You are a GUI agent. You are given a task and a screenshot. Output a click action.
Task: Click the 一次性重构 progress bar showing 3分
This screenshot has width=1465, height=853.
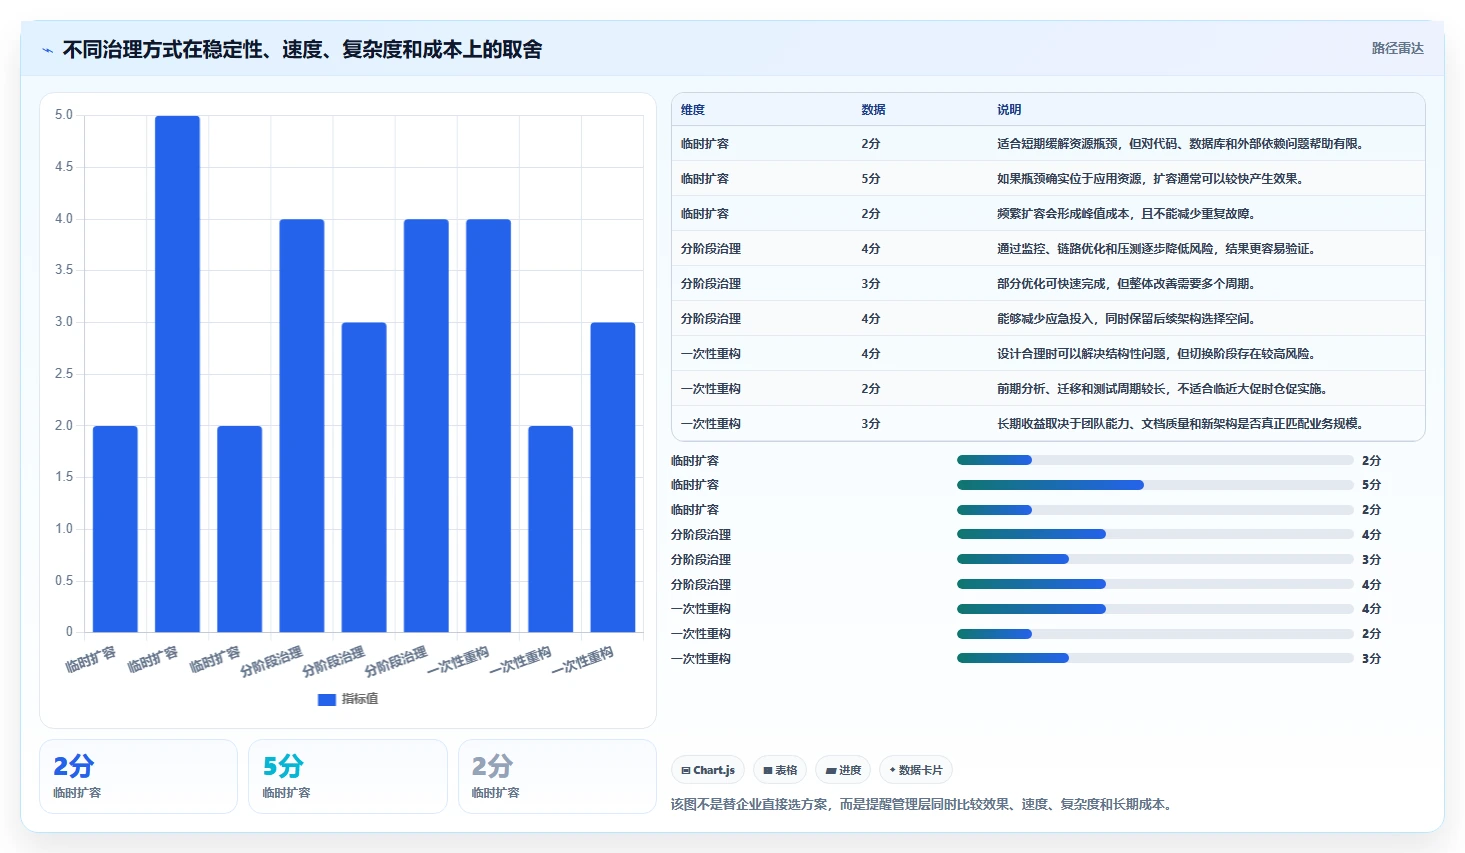pyautogui.click(x=1155, y=659)
